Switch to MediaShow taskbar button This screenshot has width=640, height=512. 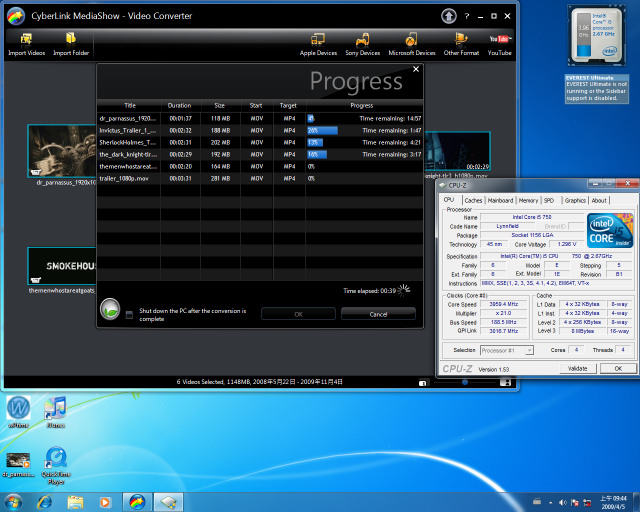coord(138,502)
